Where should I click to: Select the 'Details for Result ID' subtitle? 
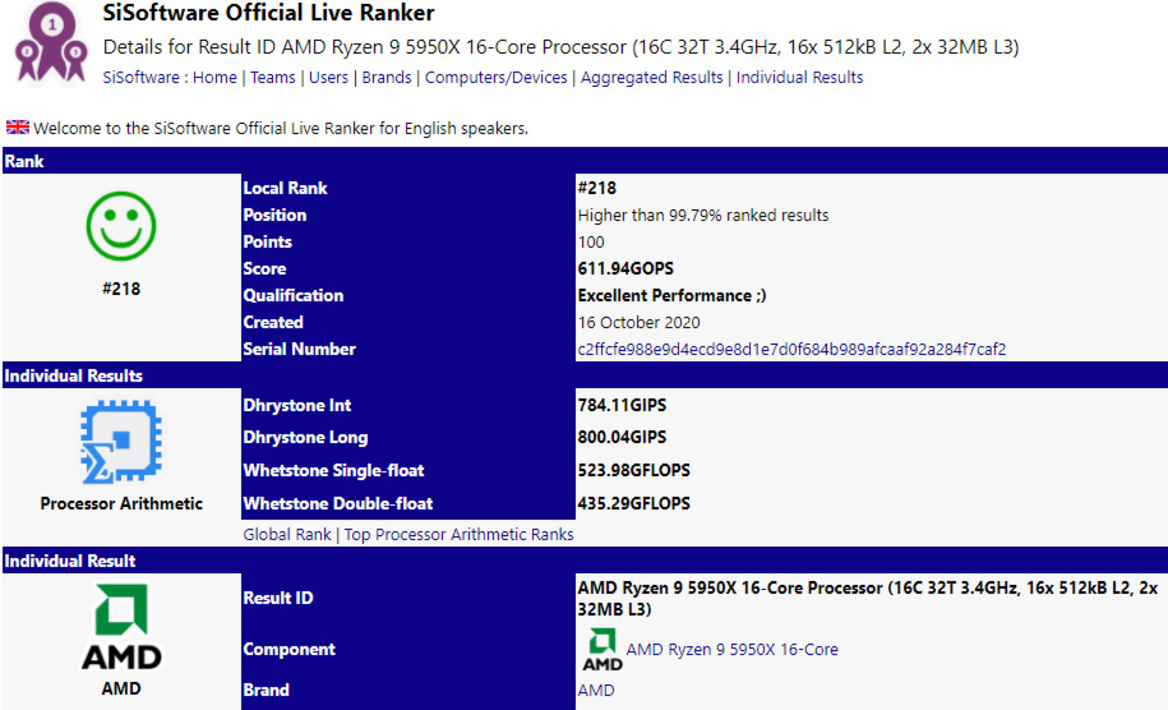point(561,47)
